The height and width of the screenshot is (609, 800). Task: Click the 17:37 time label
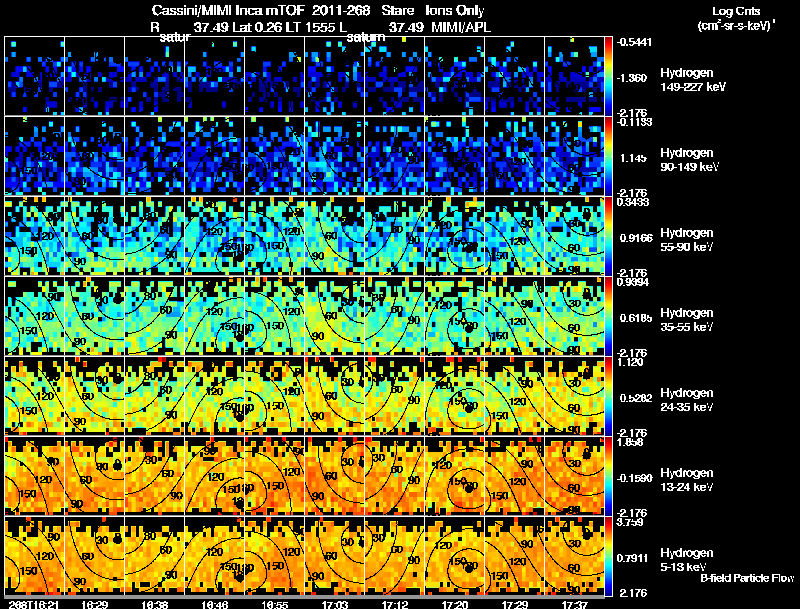(574, 604)
